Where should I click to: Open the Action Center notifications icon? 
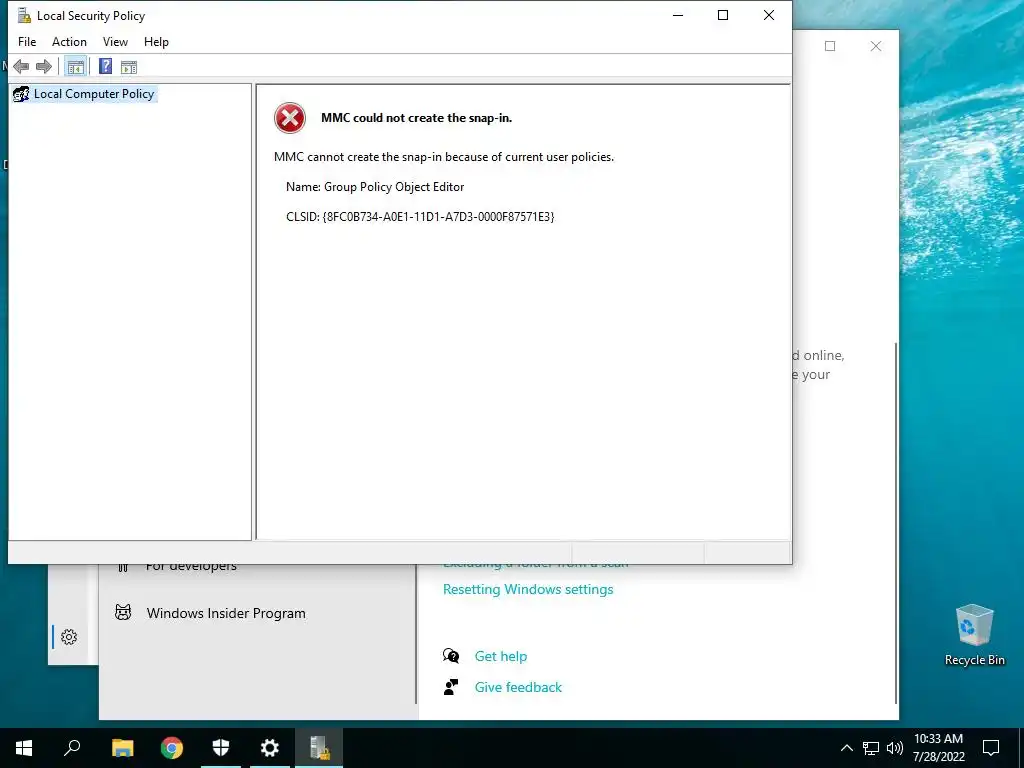991,748
